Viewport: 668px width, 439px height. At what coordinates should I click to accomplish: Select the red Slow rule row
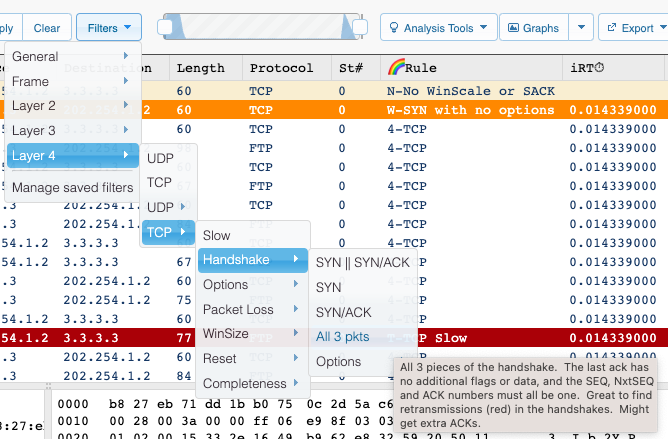(x=334, y=338)
